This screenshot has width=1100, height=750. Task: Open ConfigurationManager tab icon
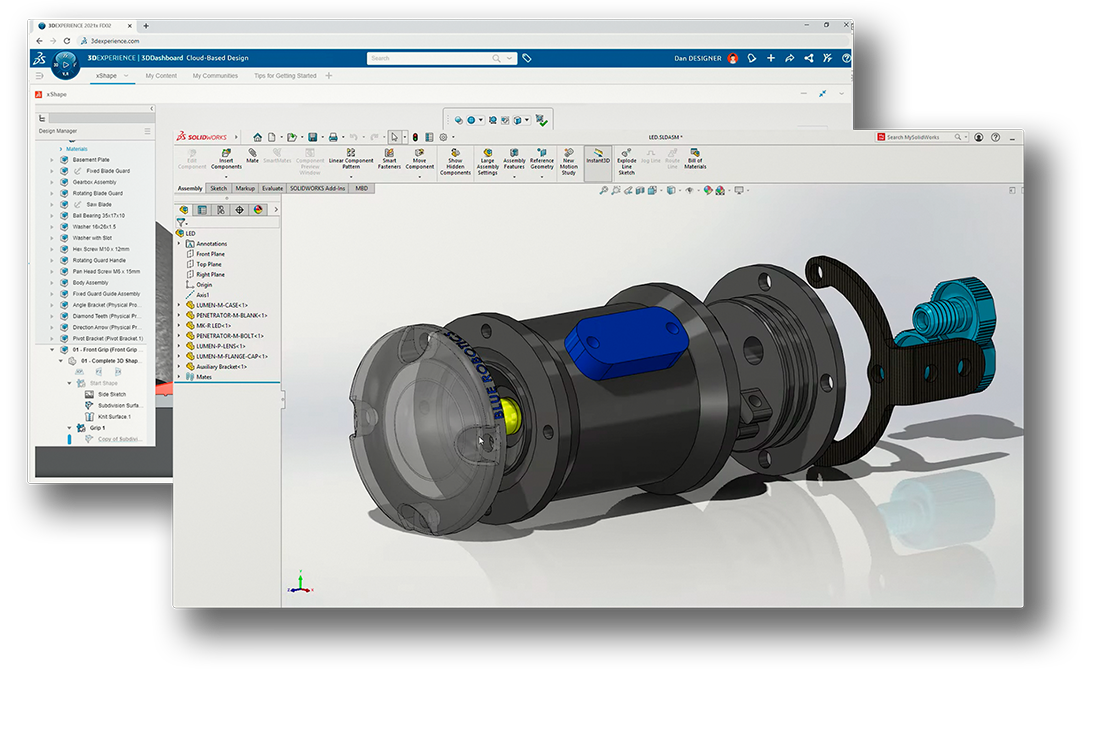221,210
